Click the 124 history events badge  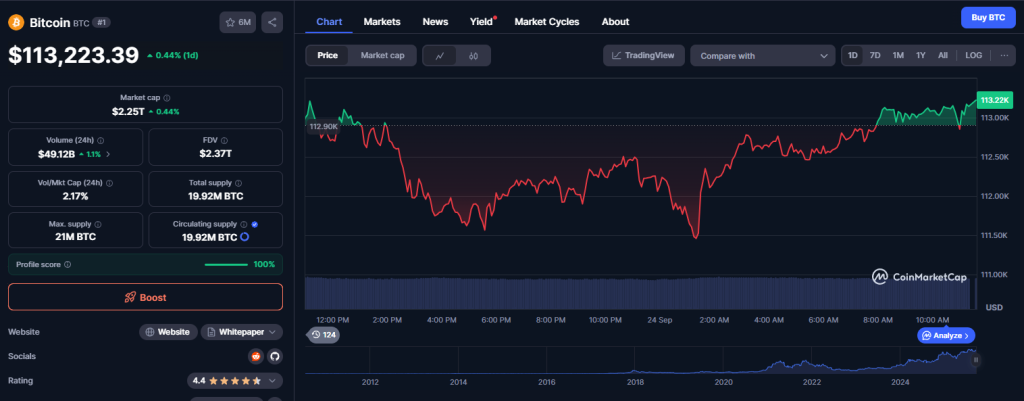point(323,335)
